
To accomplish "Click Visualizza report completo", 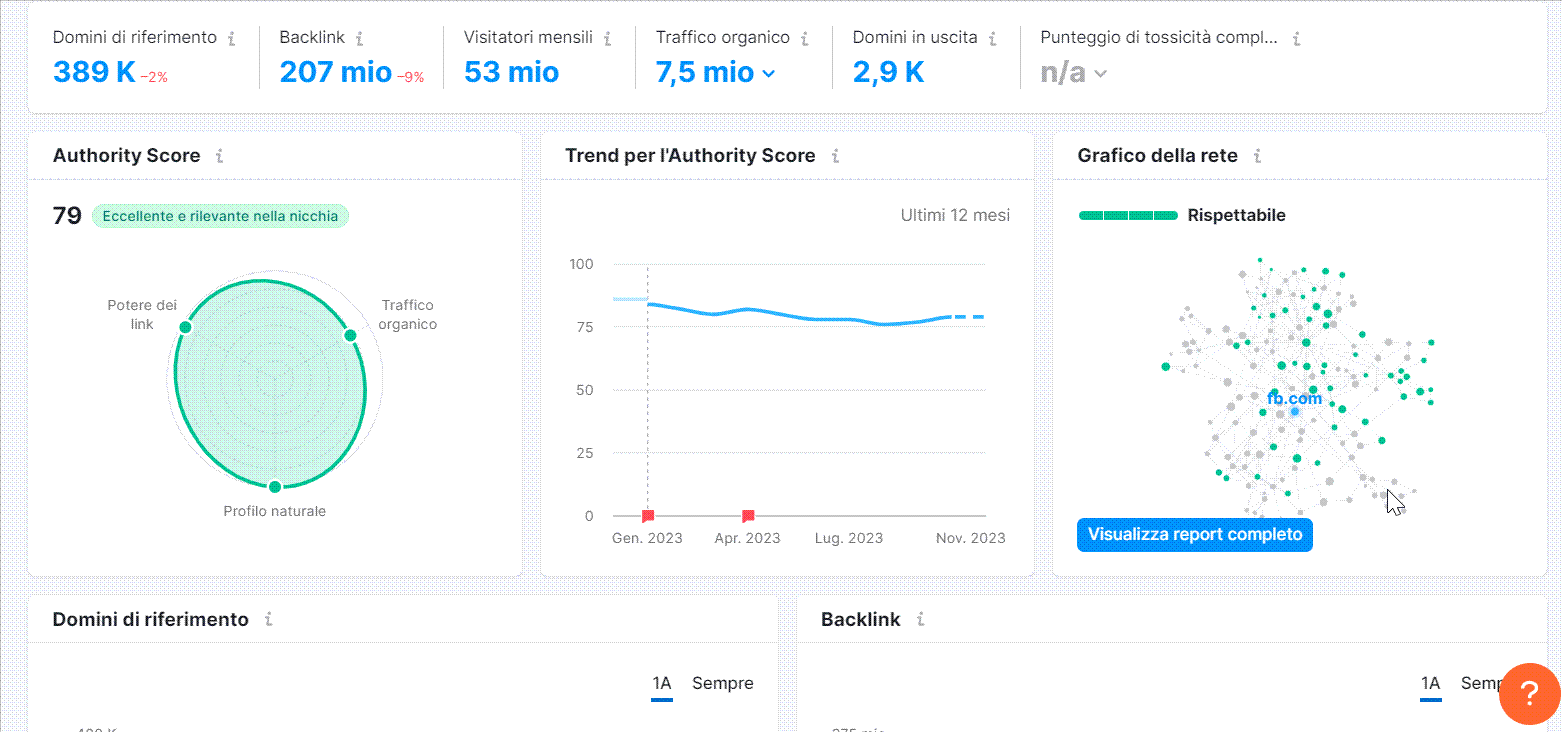I will pos(1194,535).
